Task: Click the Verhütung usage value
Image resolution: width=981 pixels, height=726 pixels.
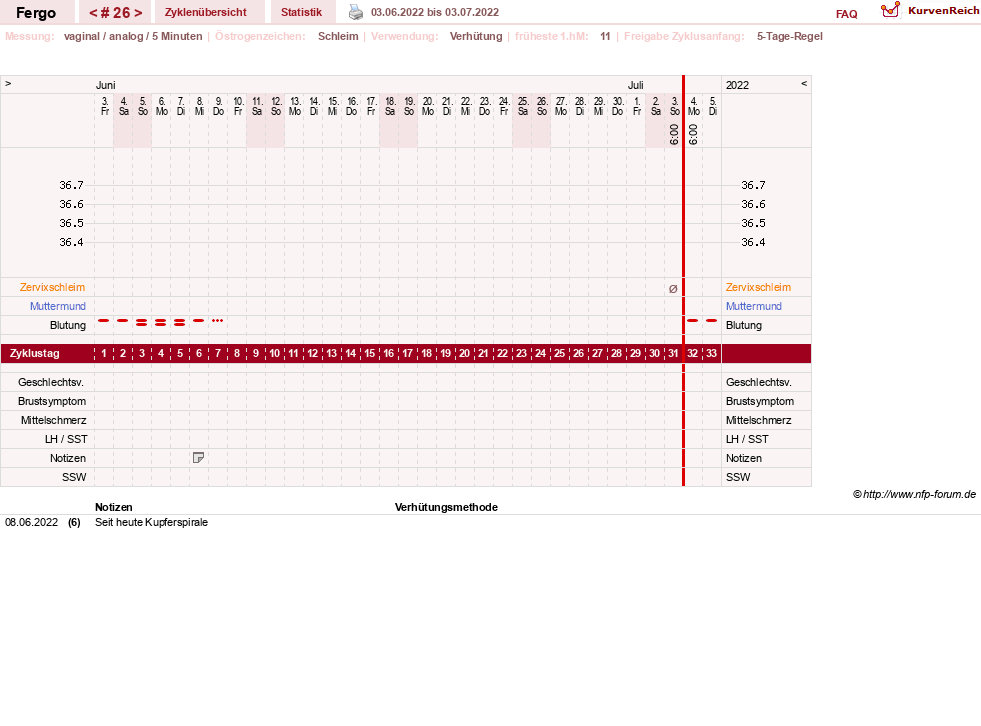Action: pyautogui.click(x=476, y=36)
